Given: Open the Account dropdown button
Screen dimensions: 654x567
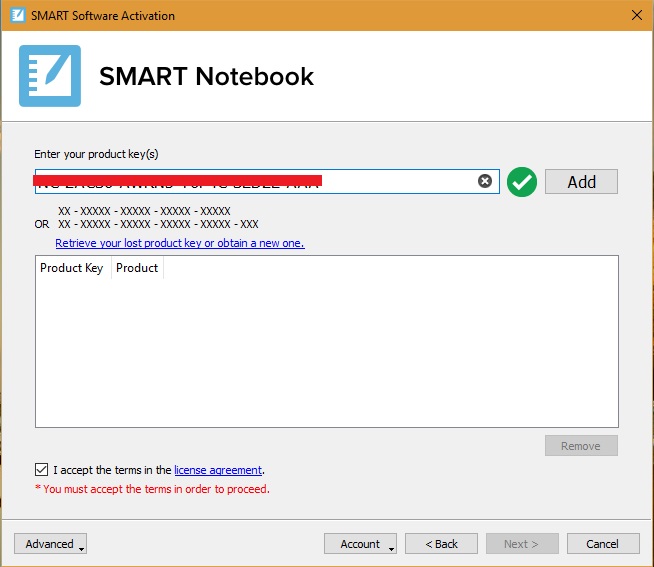Looking at the screenshot, I should (x=360, y=544).
